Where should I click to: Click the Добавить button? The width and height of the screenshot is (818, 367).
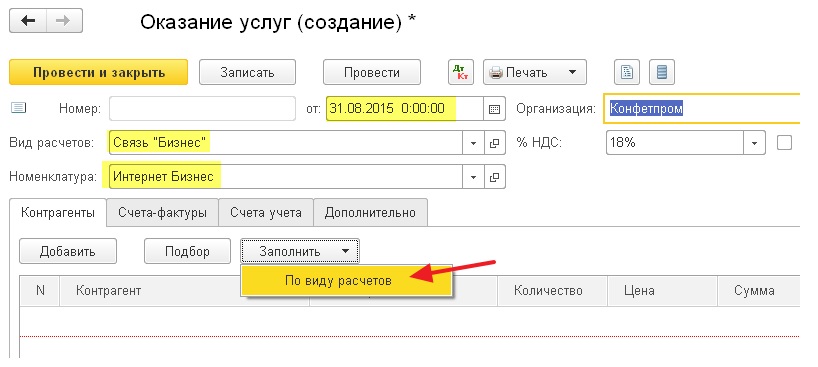68,251
